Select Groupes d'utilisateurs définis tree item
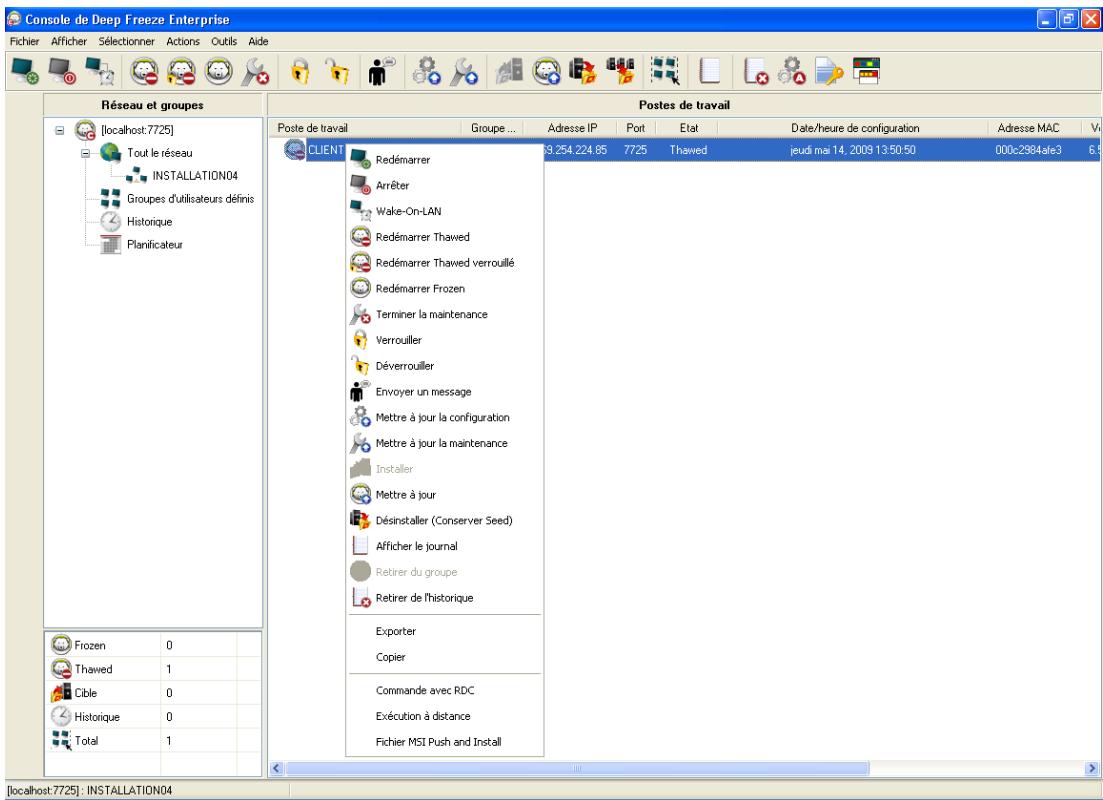The image size is (1103, 800). (190, 199)
